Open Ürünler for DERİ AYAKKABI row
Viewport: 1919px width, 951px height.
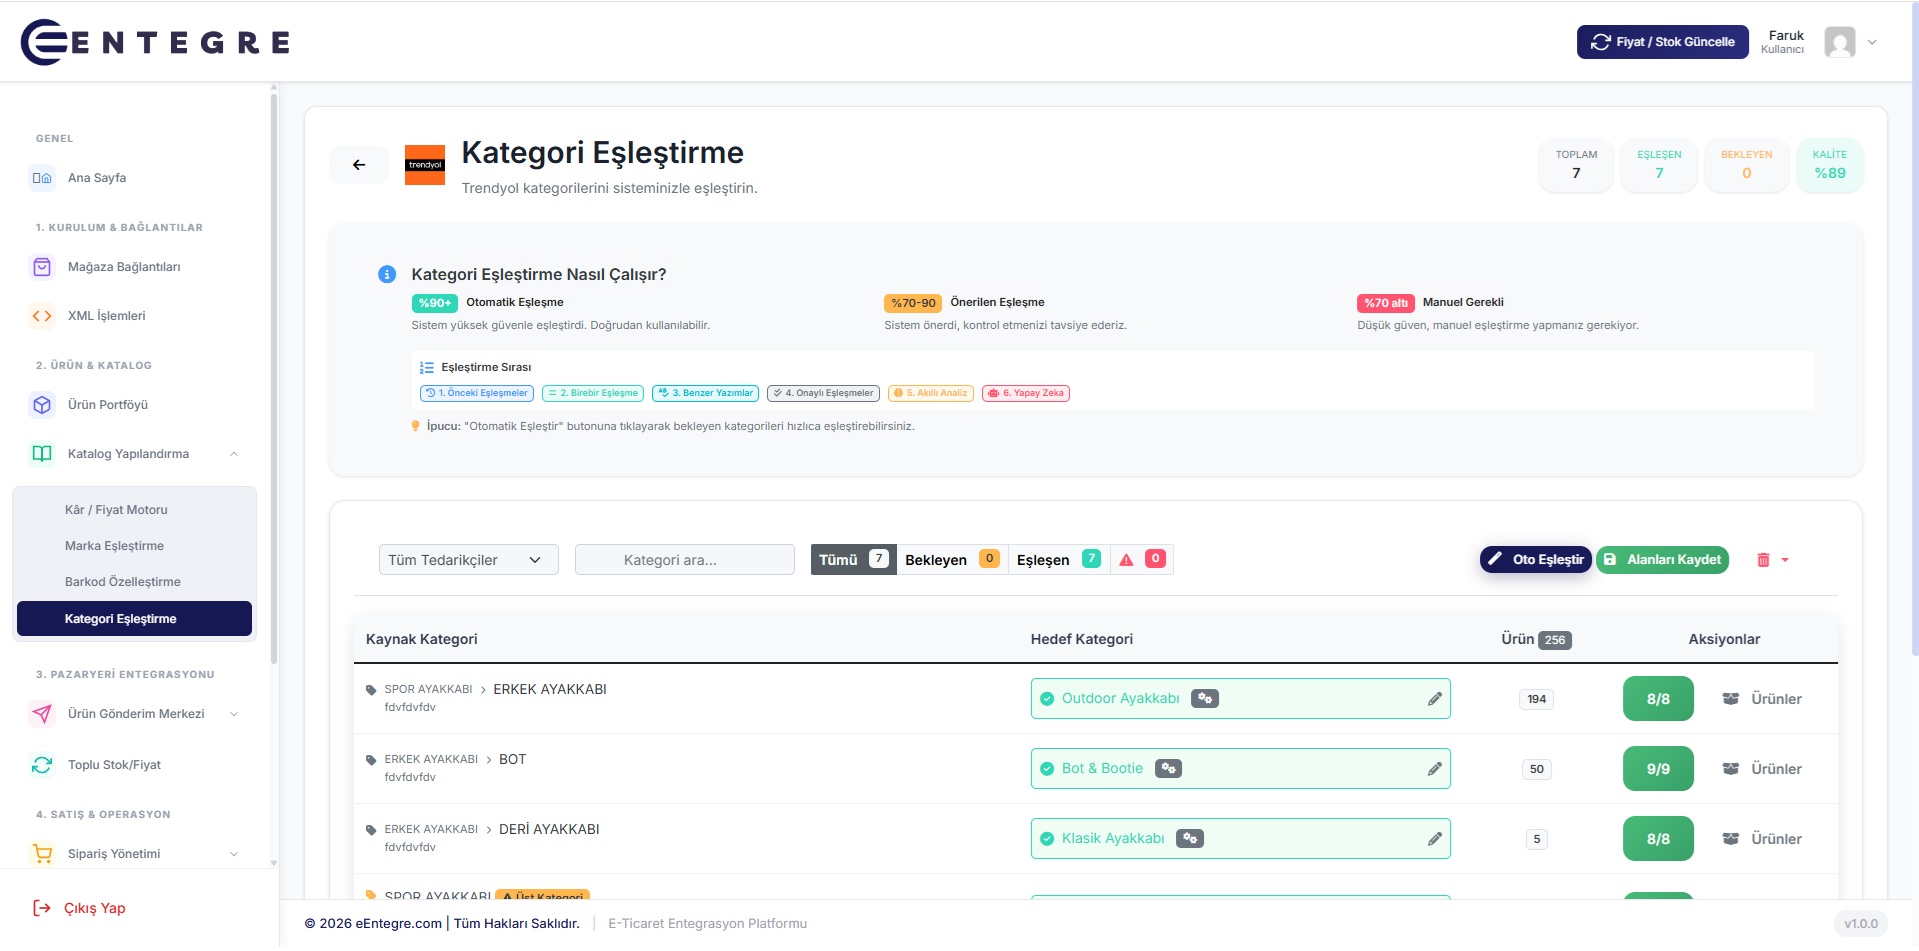click(x=1762, y=839)
